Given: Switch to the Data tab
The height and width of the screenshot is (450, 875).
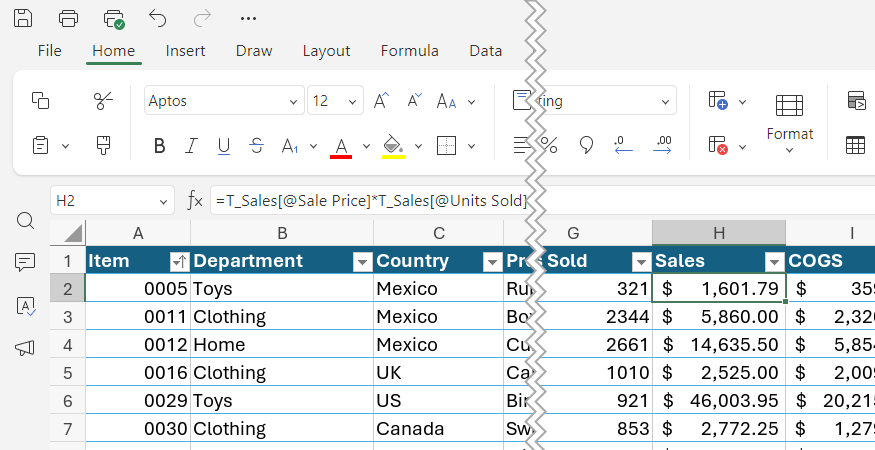Looking at the screenshot, I should pyautogui.click(x=485, y=51).
